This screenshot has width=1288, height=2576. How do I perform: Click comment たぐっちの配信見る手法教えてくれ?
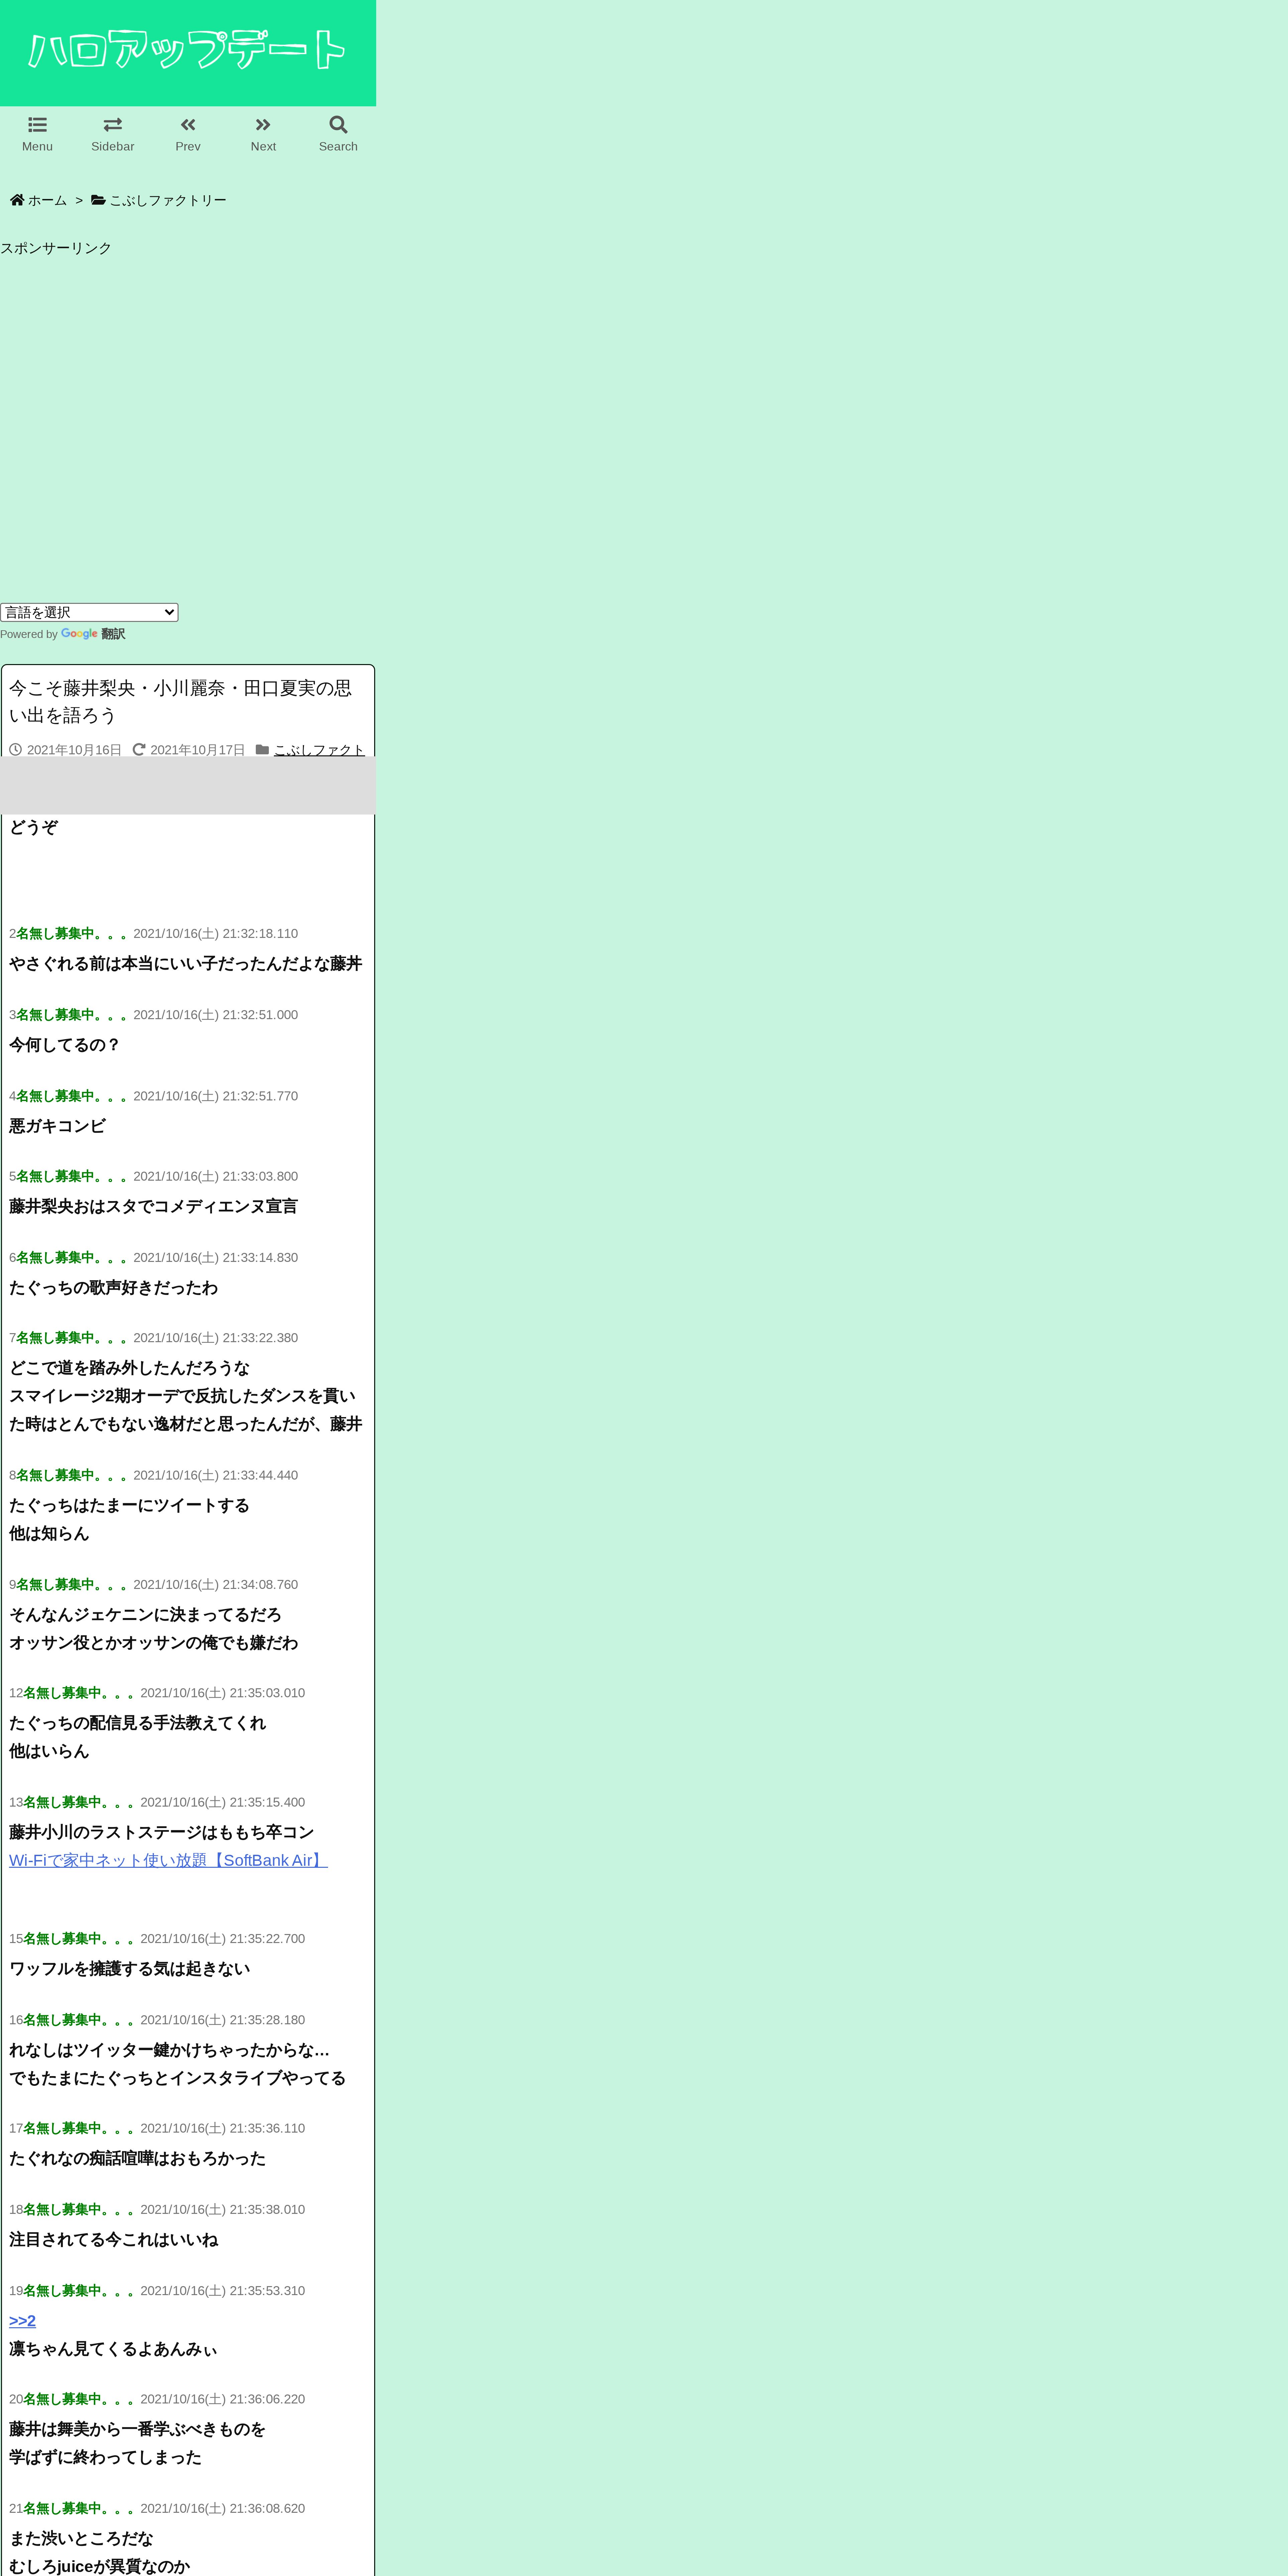[x=137, y=1723]
